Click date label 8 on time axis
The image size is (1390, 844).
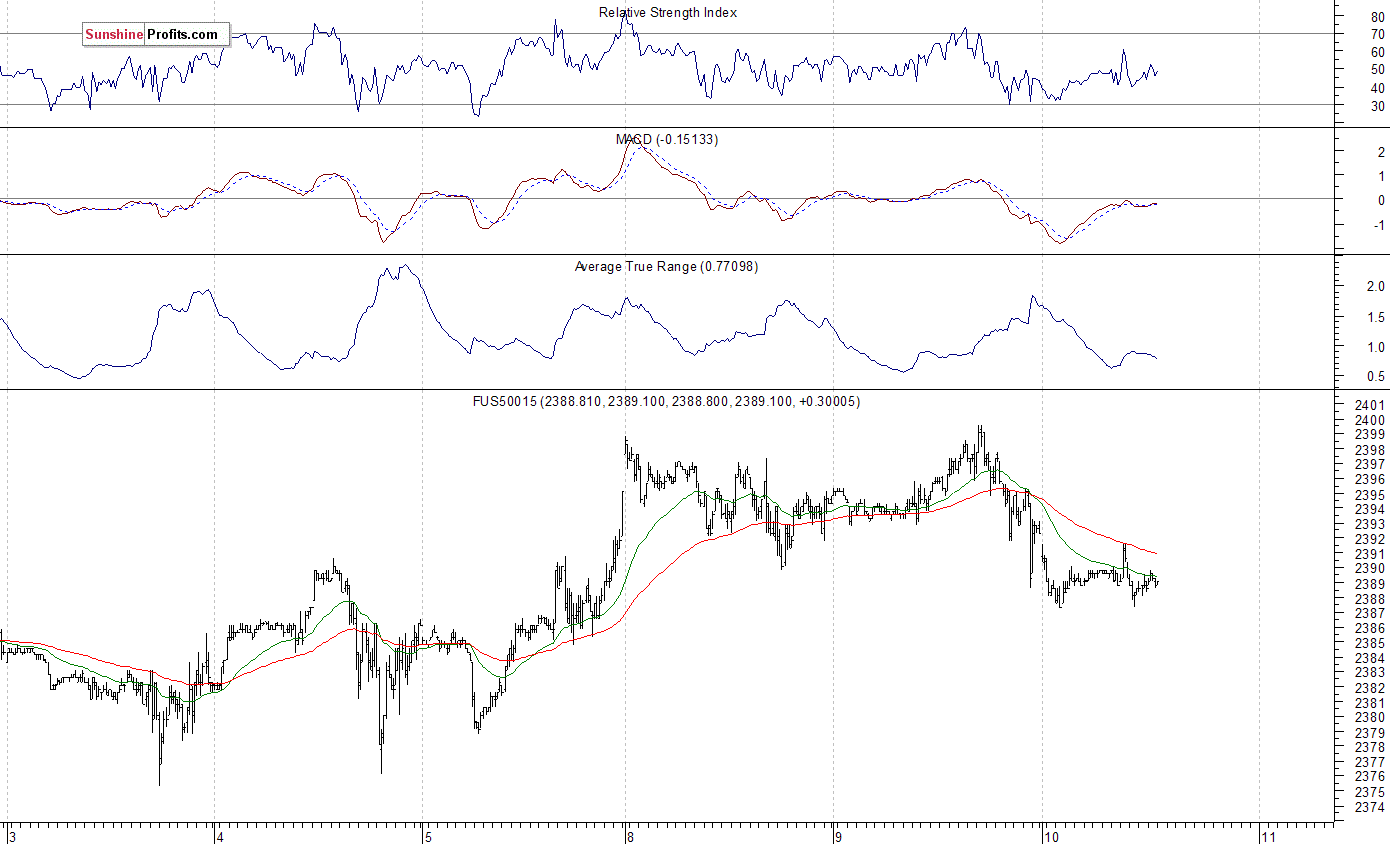pos(629,836)
